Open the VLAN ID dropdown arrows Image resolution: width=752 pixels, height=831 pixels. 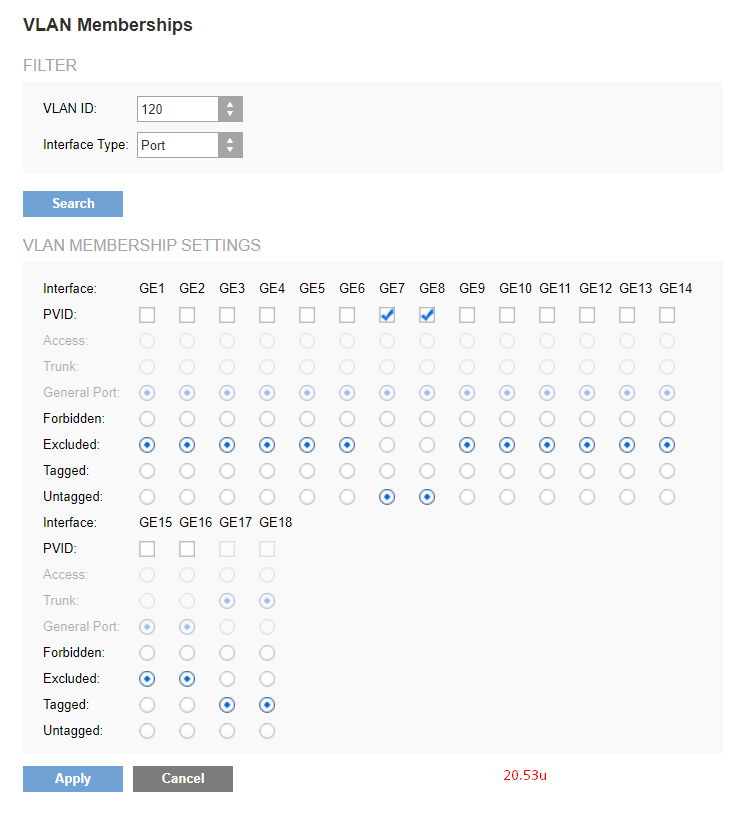click(x=230, y=109)
